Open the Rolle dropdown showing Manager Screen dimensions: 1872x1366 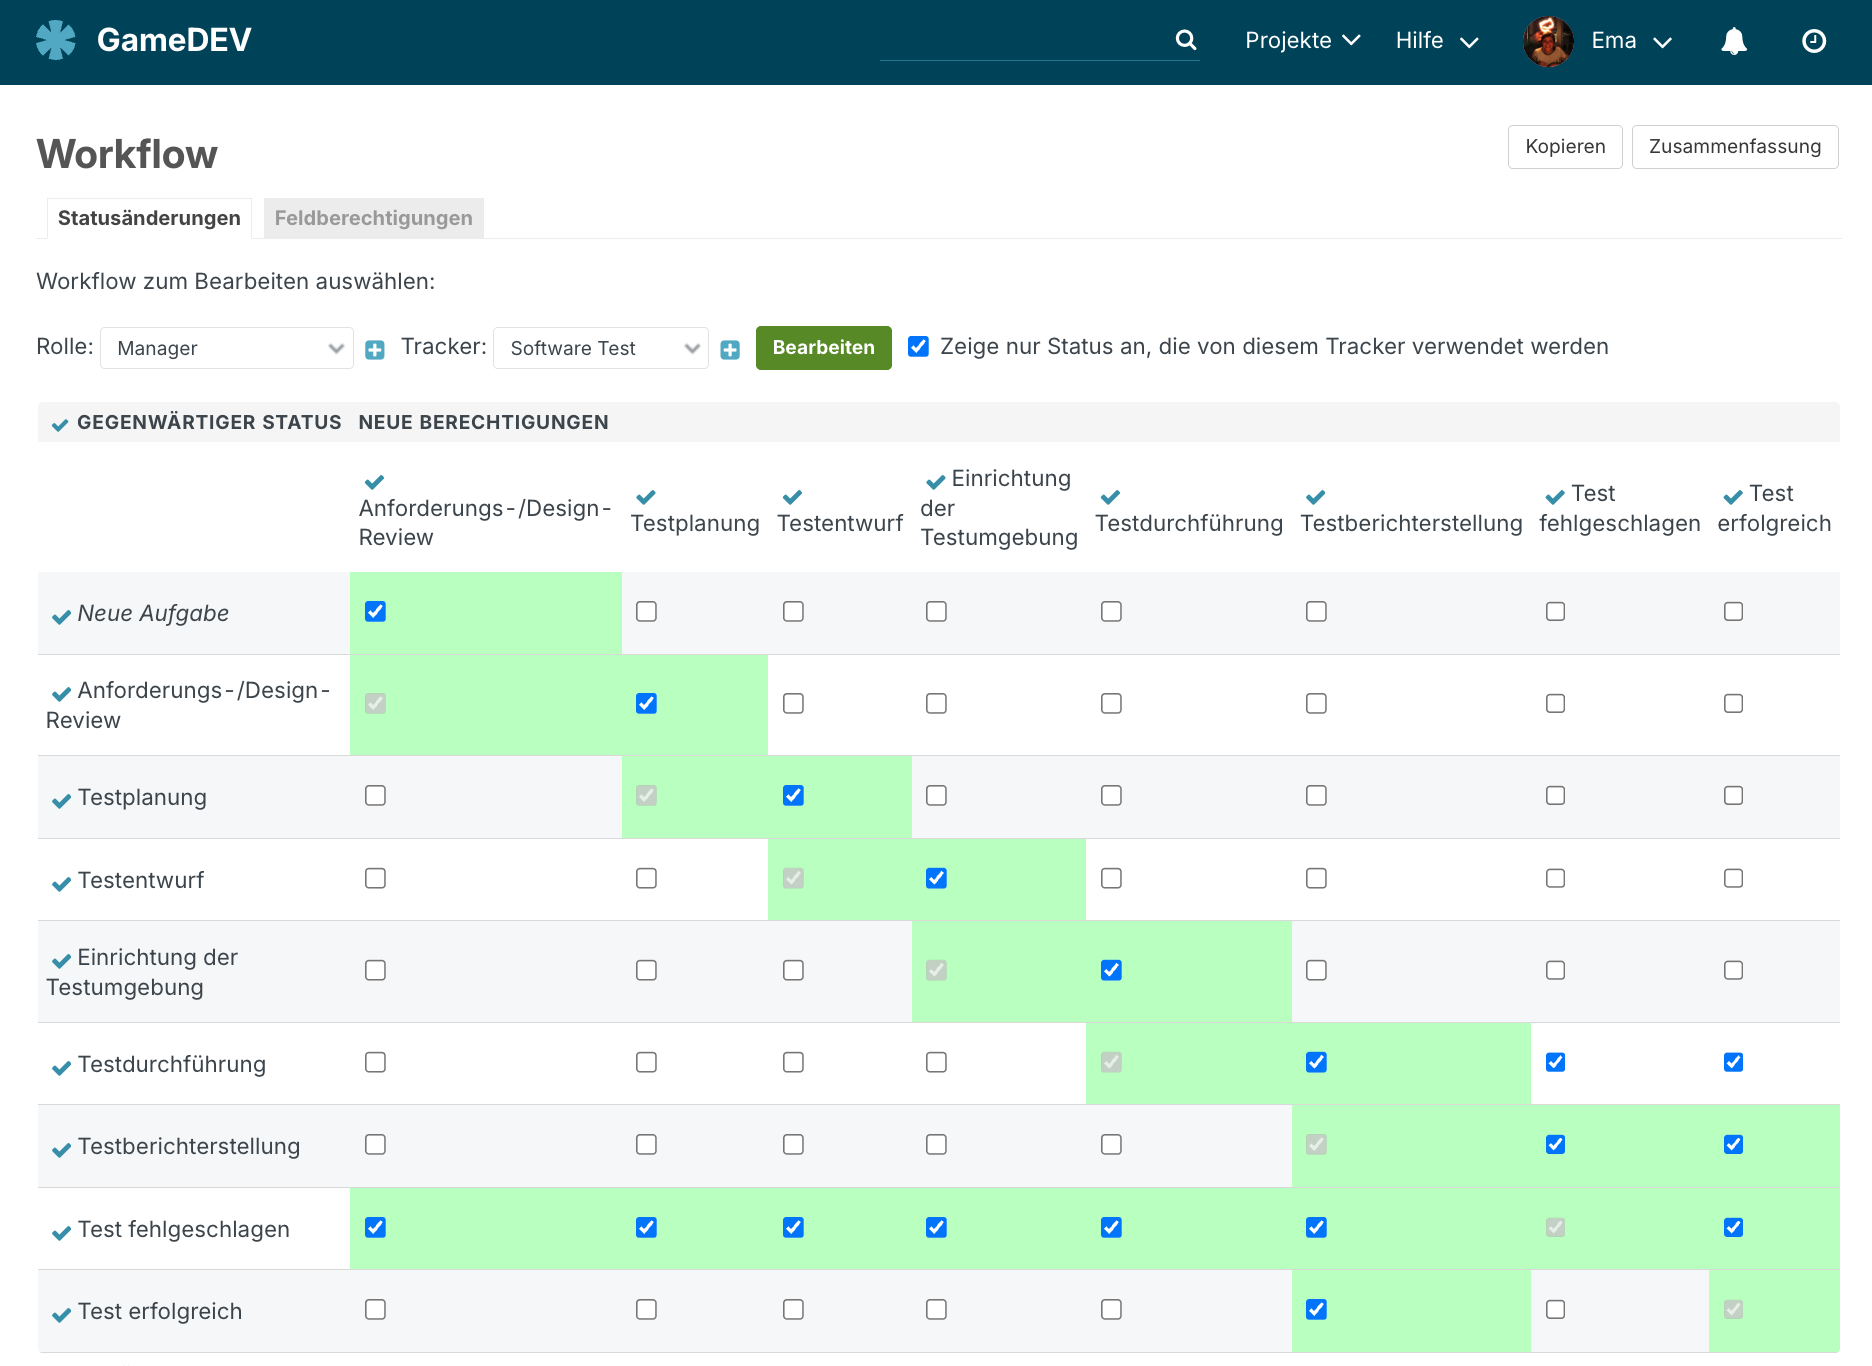227,348
